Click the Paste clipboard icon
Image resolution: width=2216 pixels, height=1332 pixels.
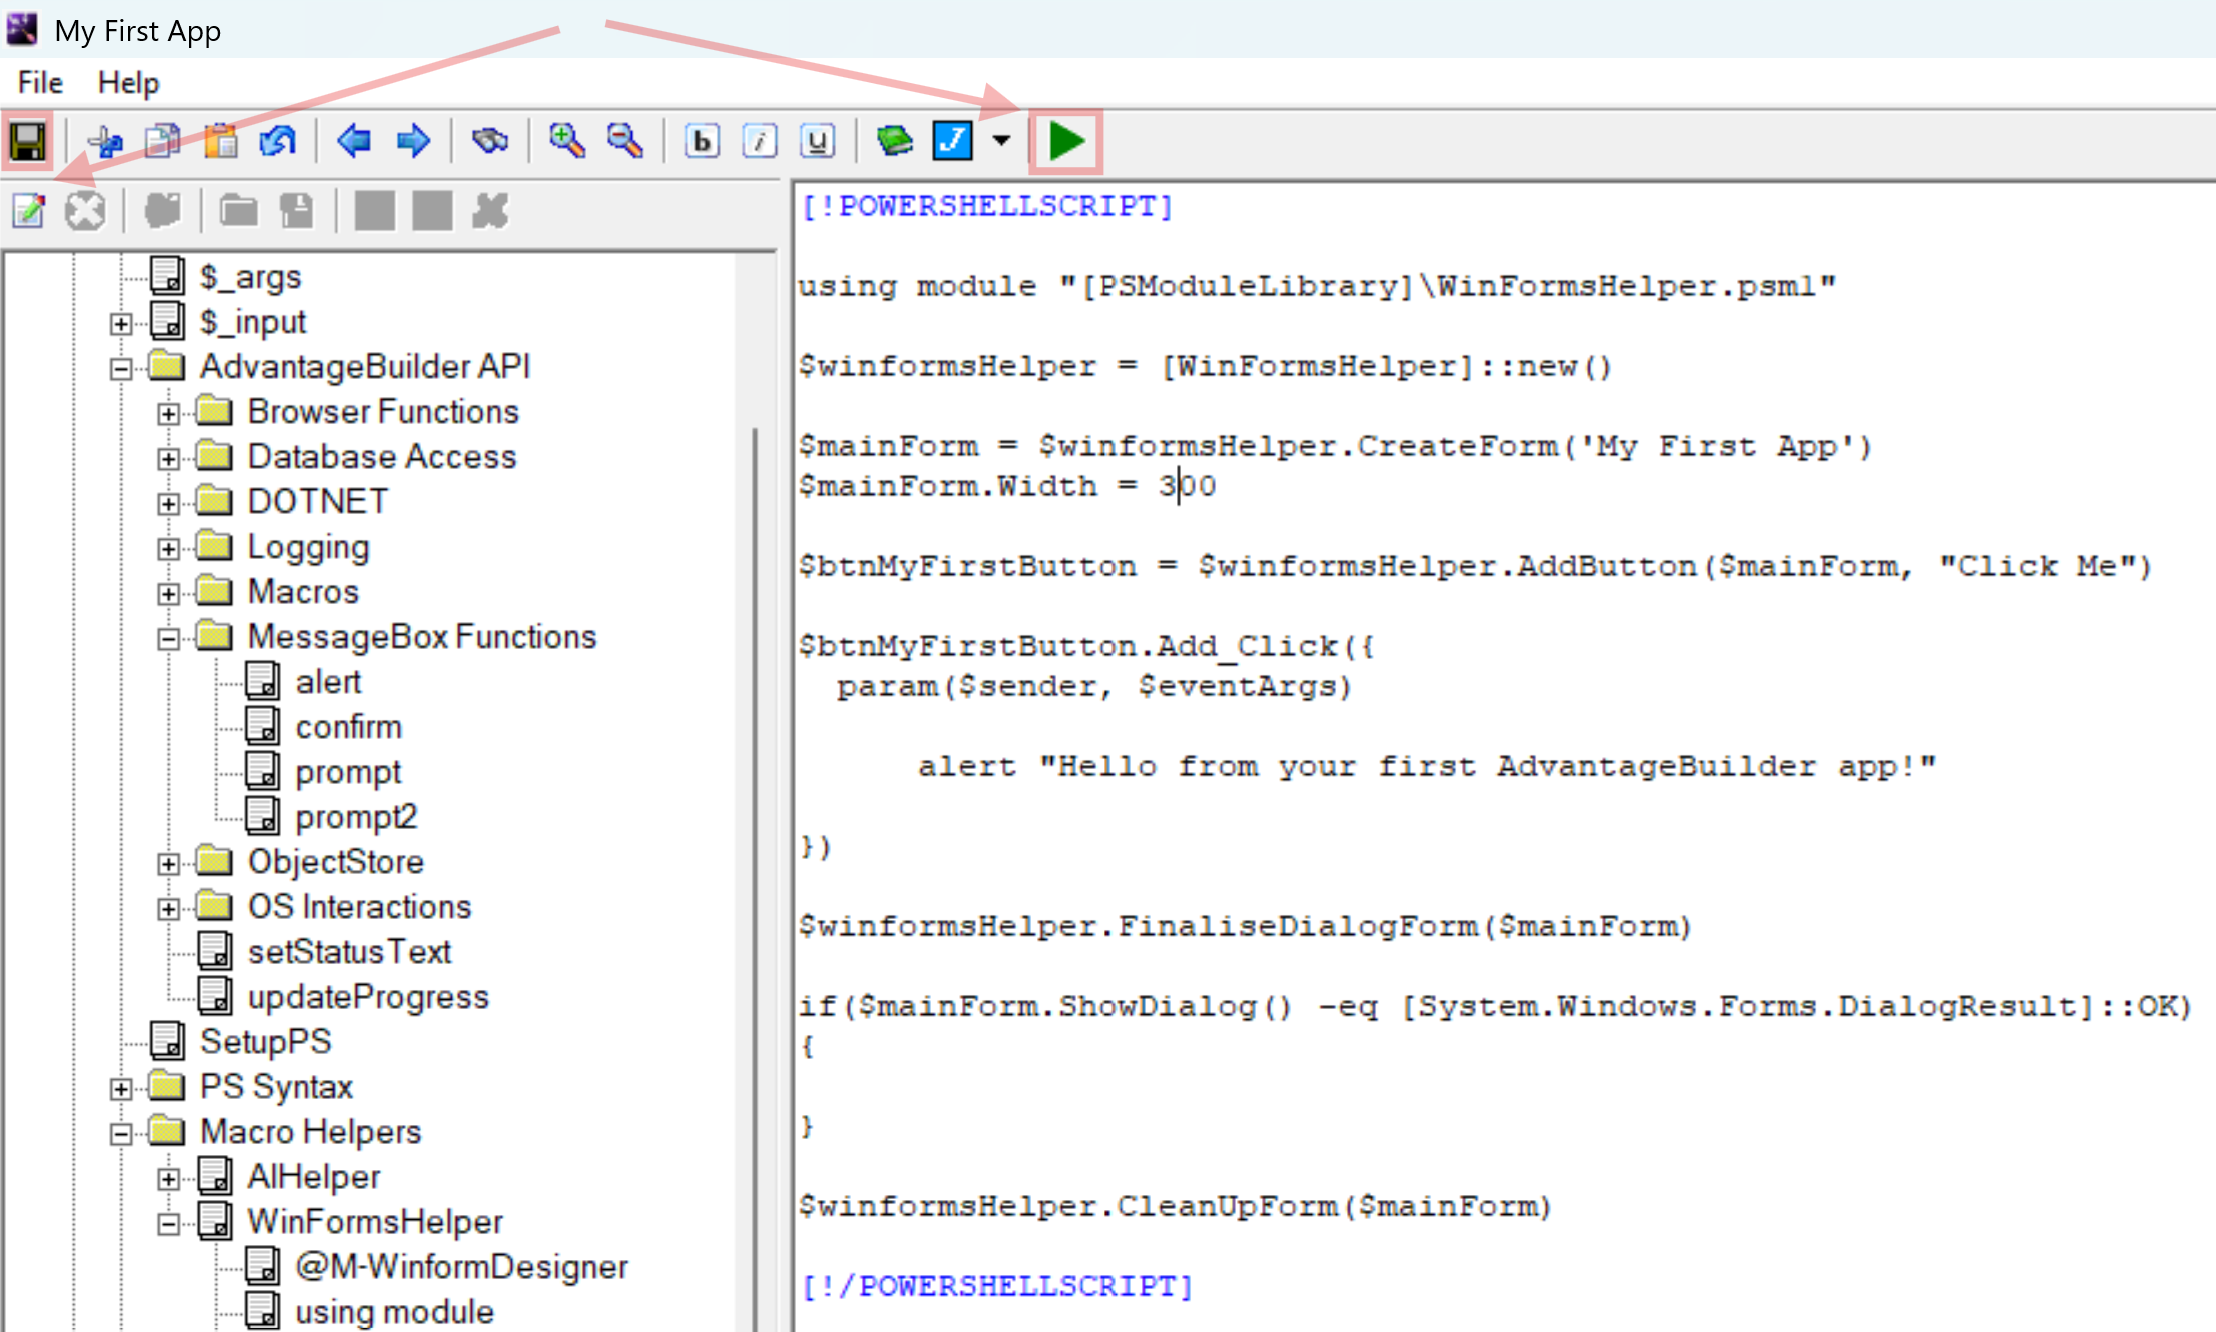click(x=220, y=142)
